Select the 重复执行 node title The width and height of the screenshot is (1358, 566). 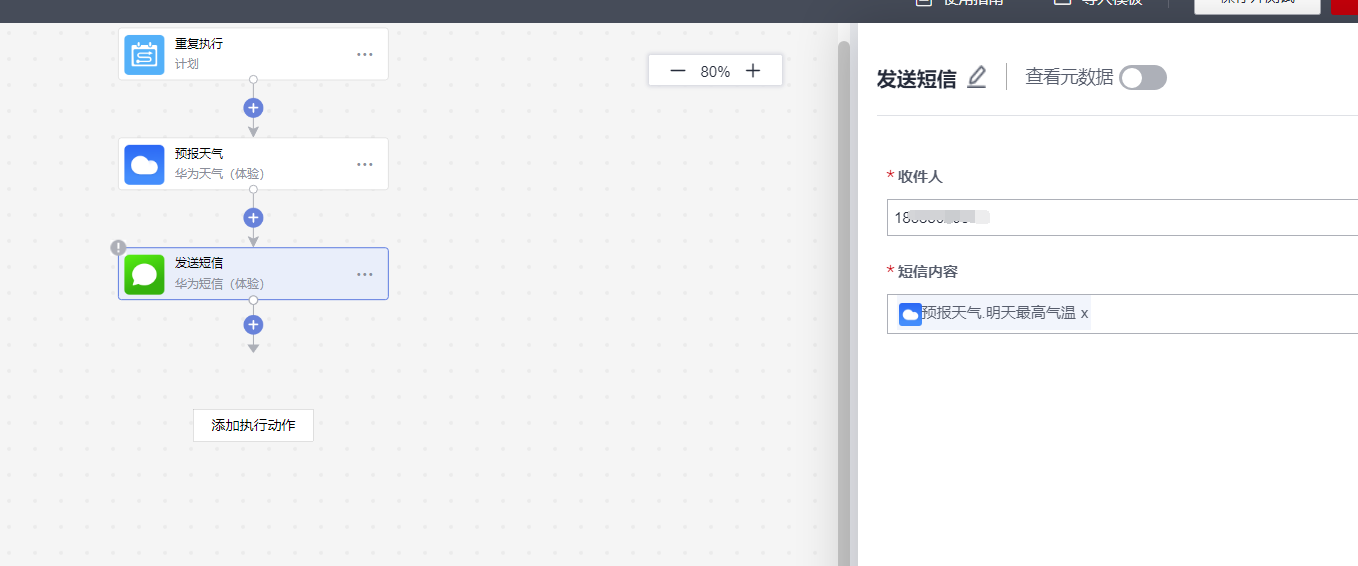199,45
